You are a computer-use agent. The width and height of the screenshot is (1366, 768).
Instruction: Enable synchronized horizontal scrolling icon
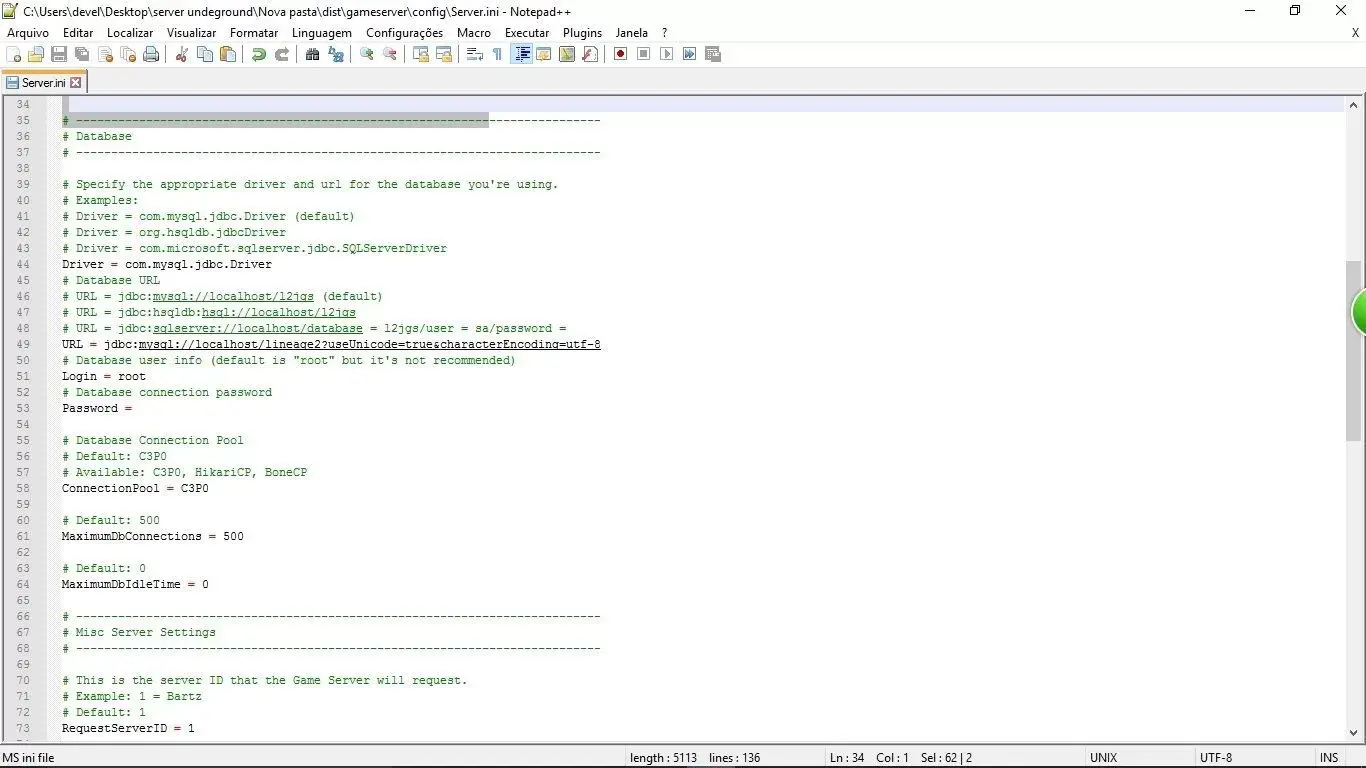pyautogui.click(x=444, y=54)
